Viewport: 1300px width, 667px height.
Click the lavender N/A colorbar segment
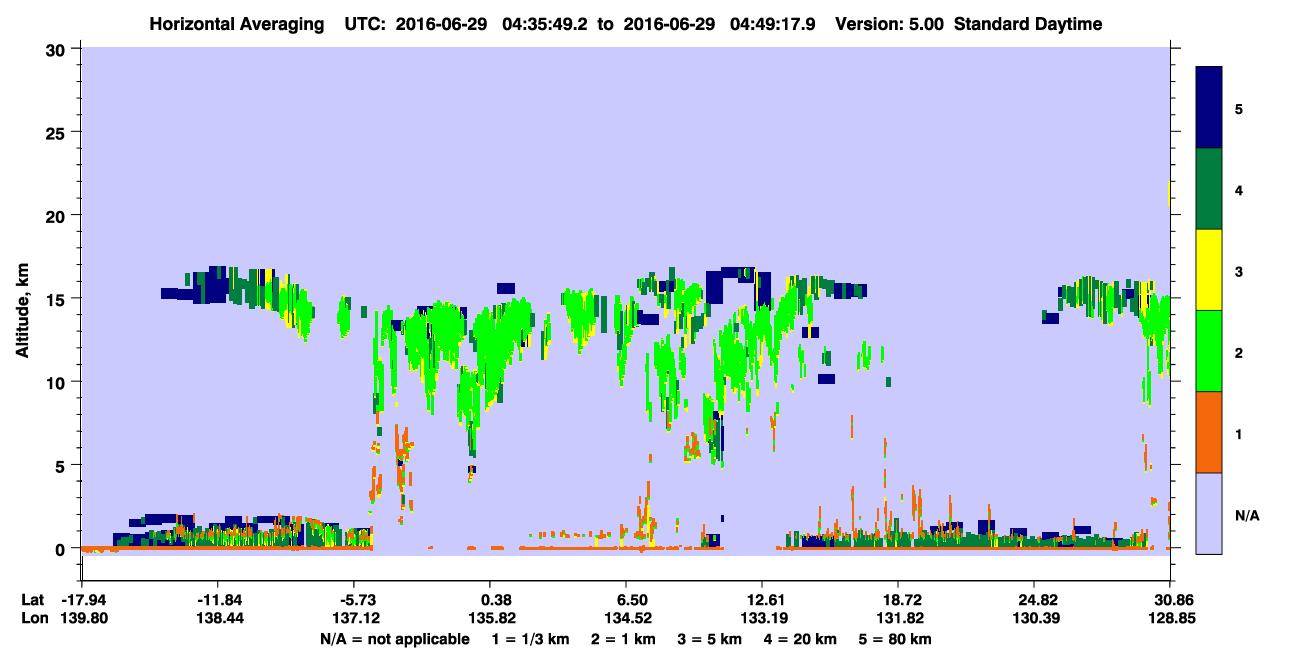point(1209,513)
